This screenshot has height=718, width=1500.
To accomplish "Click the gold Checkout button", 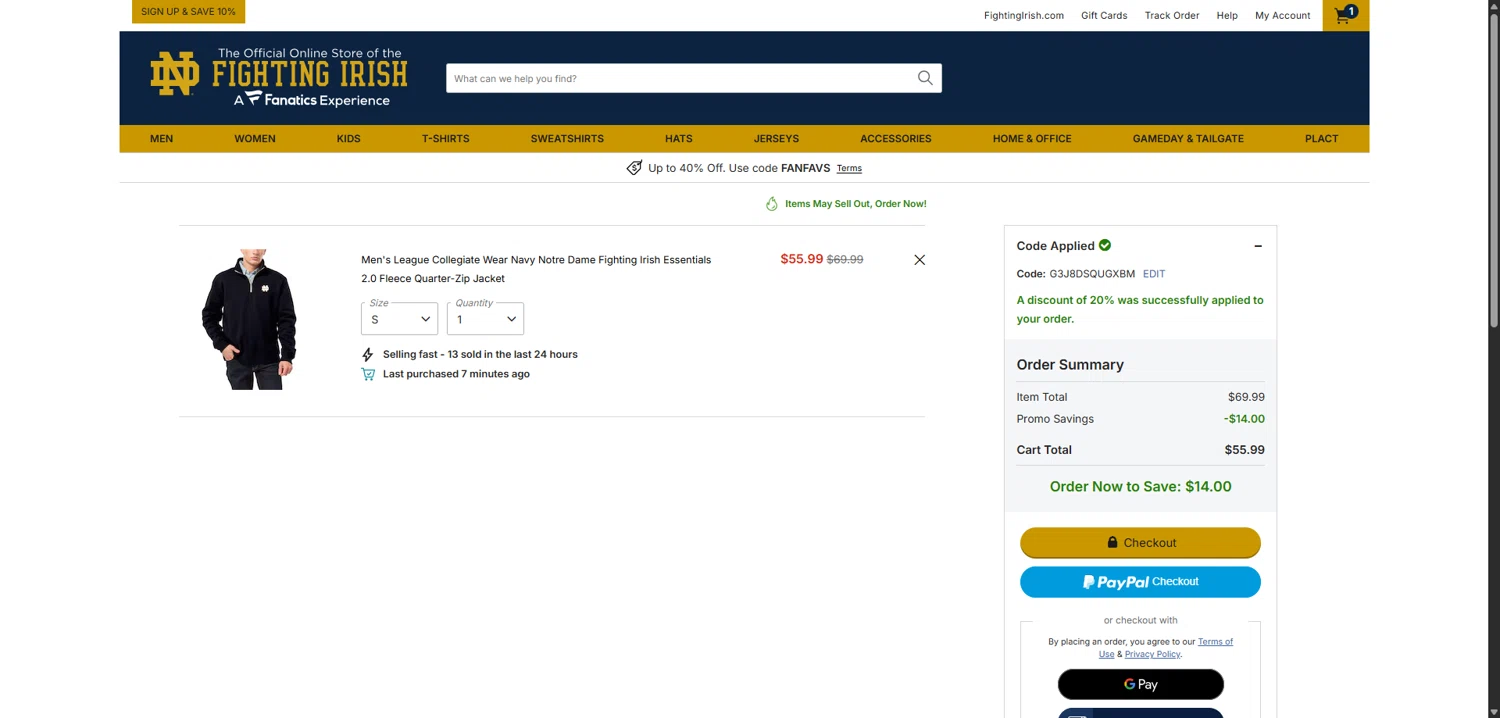I will coord(1140,542).
